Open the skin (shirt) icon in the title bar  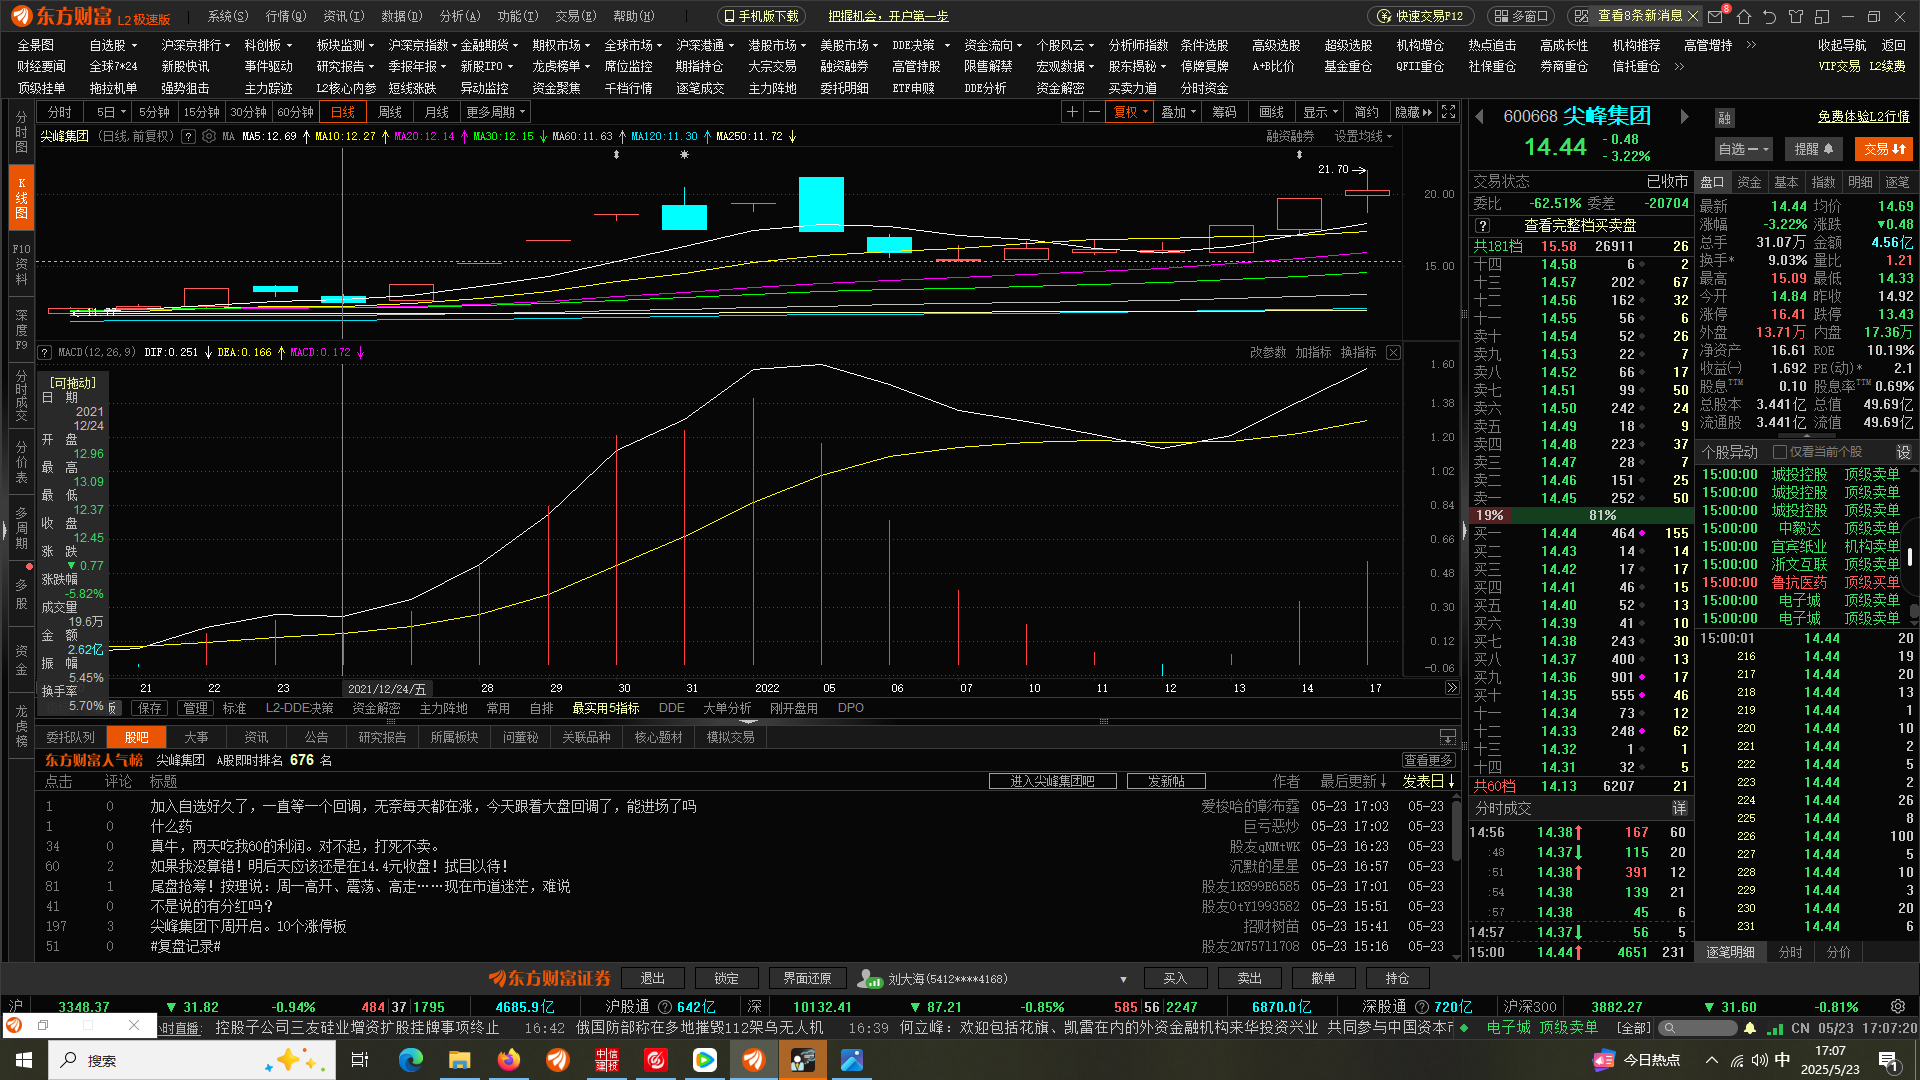coord(1796,16)
